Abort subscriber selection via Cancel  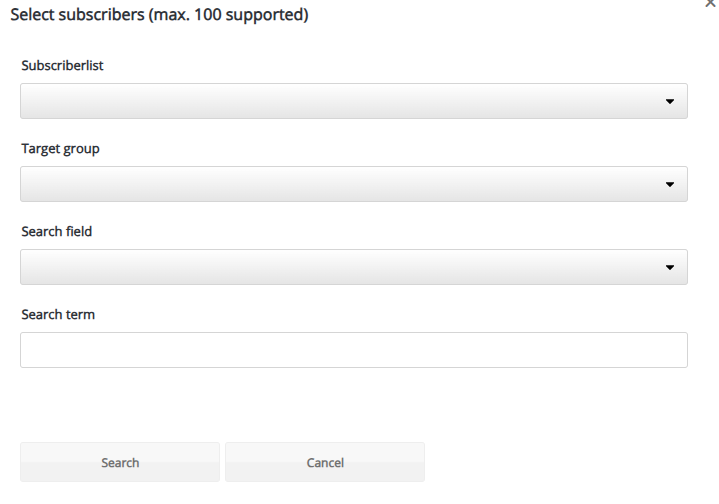pyautogui.click(x=325, y=462)
